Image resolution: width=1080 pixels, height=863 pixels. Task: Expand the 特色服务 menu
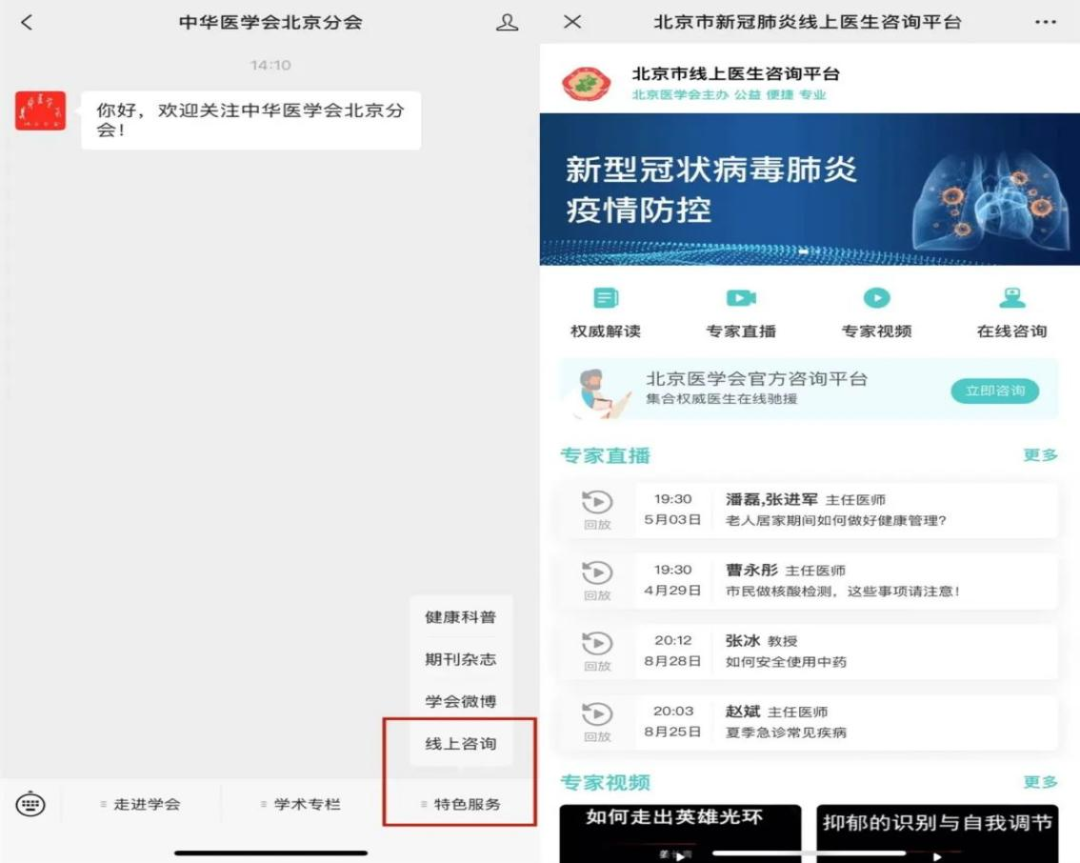coord(464,802)
